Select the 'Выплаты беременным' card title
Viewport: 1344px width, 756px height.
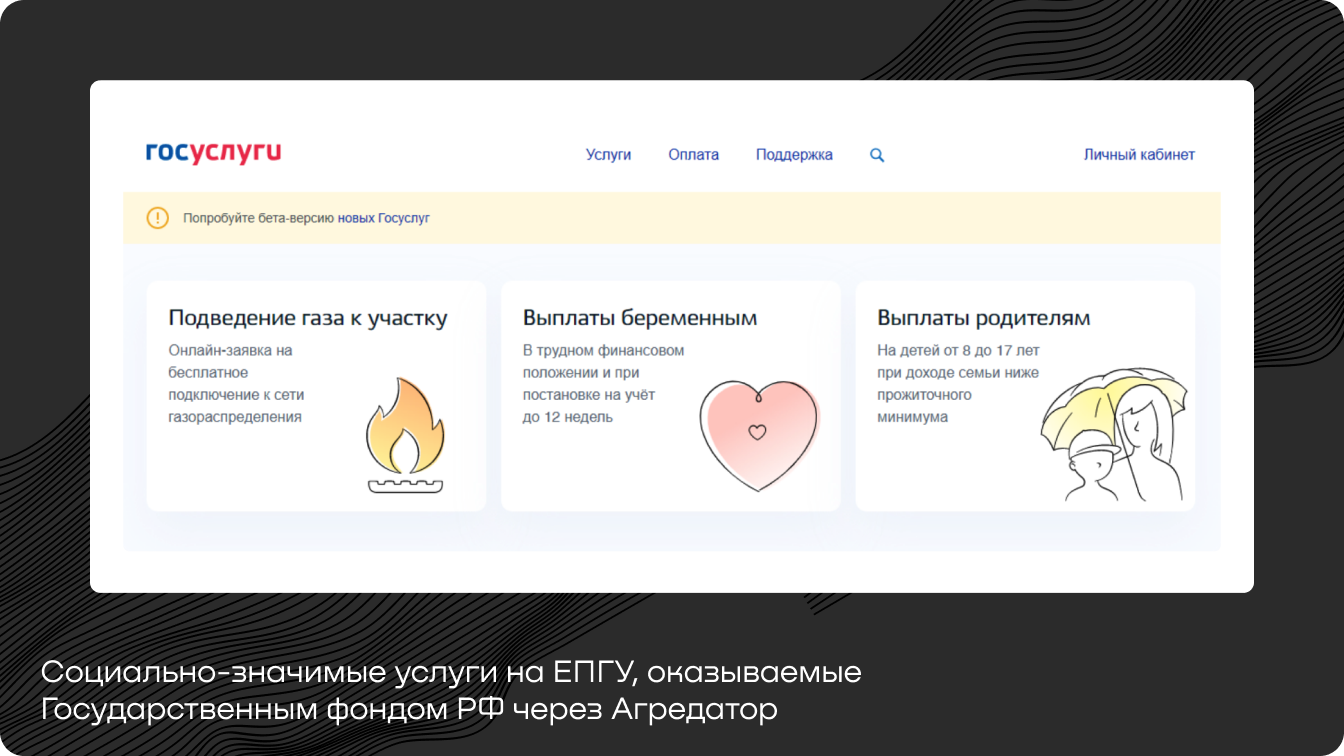click(640, 318)
